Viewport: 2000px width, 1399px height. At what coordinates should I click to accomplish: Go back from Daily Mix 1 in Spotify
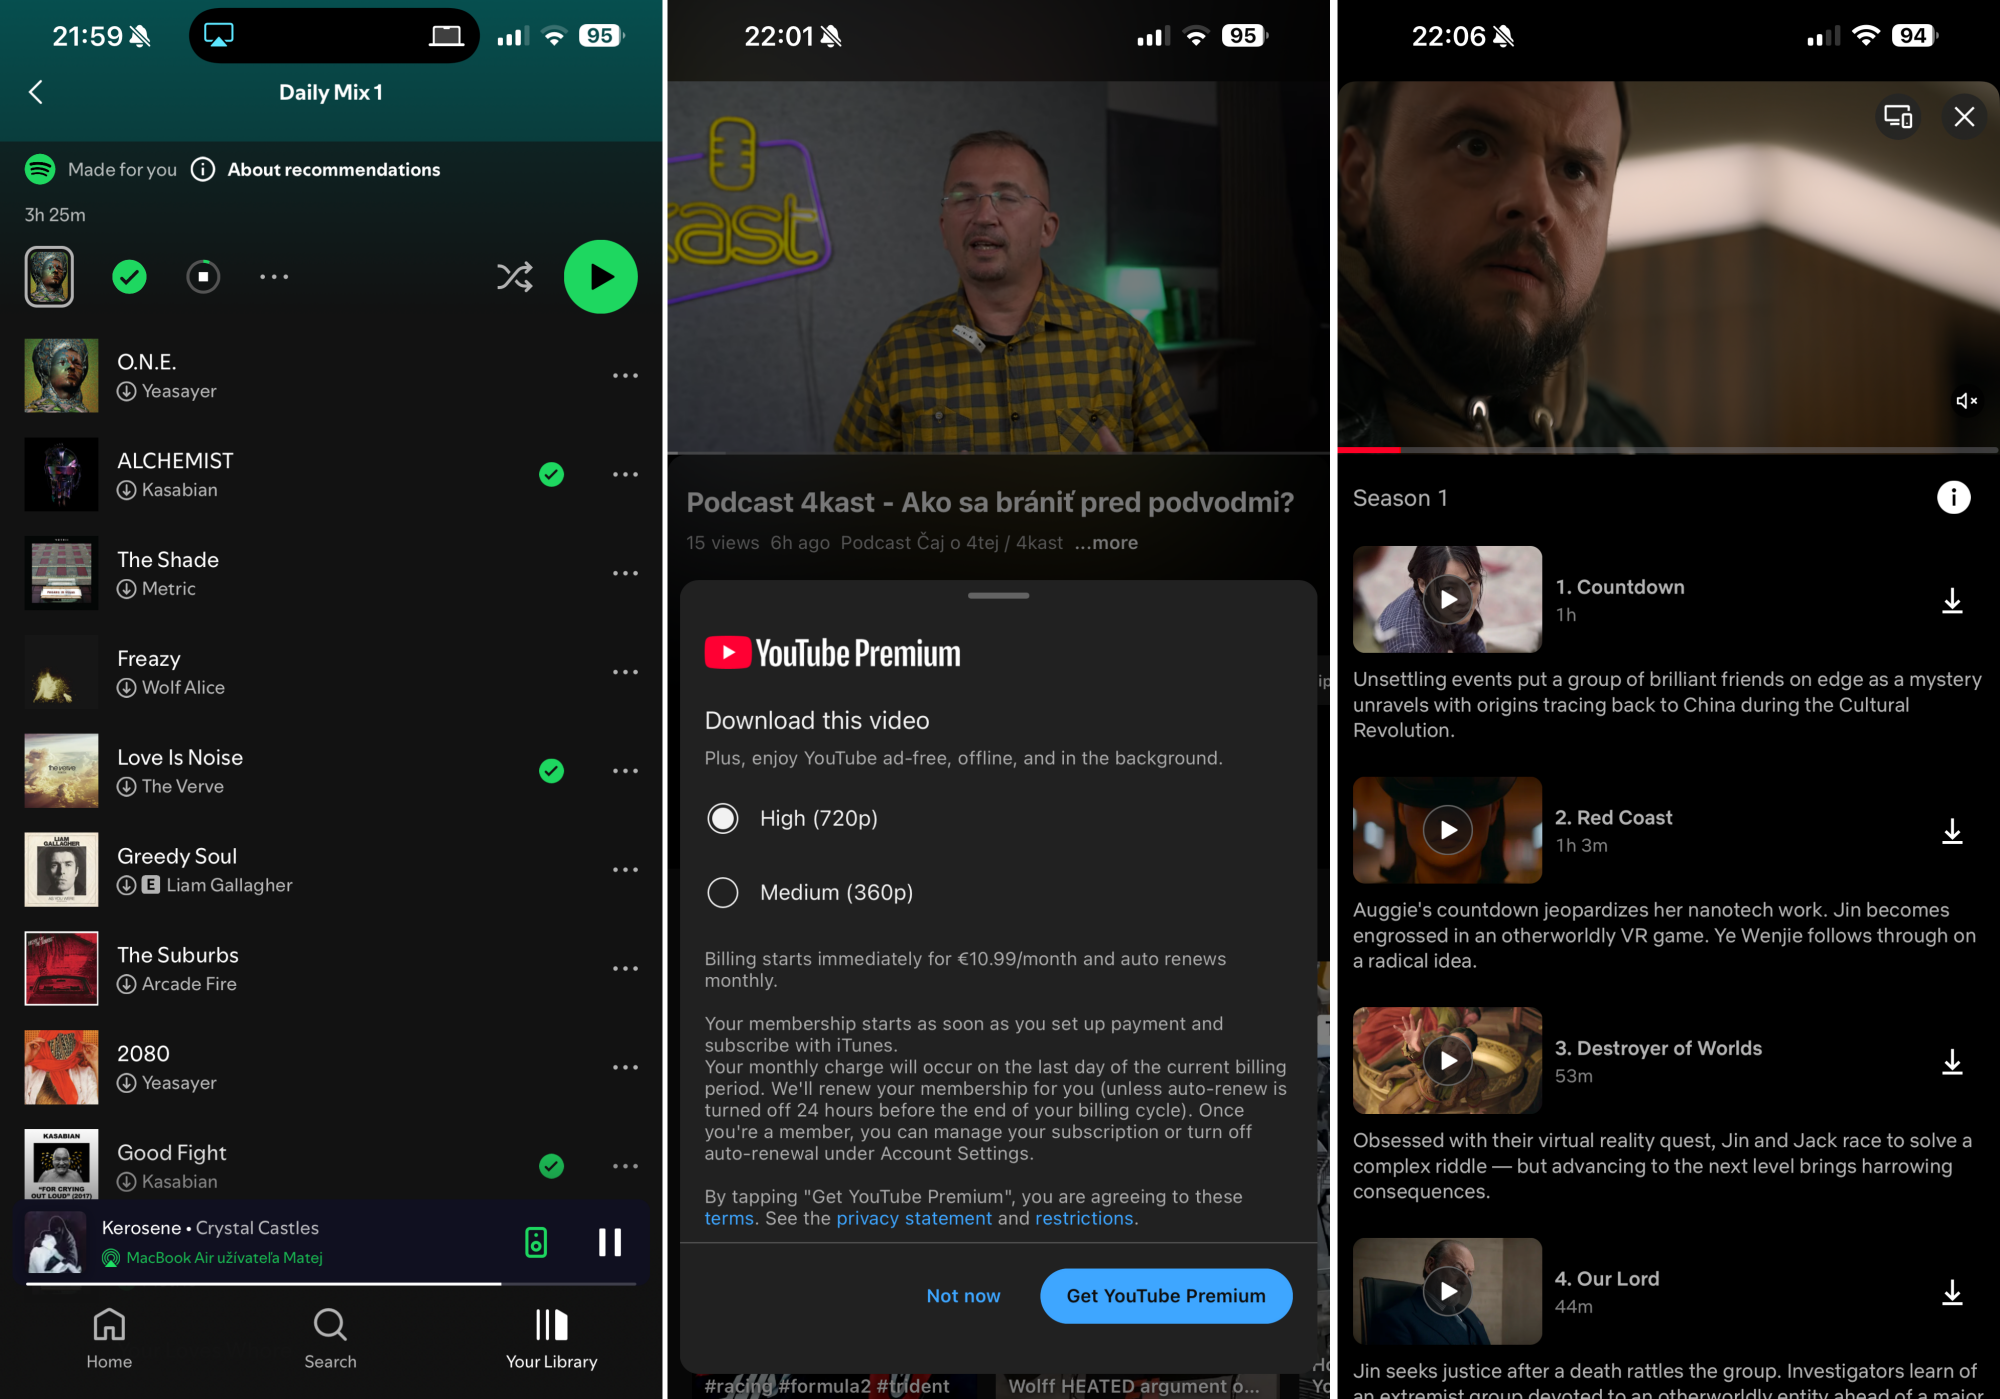36,92
